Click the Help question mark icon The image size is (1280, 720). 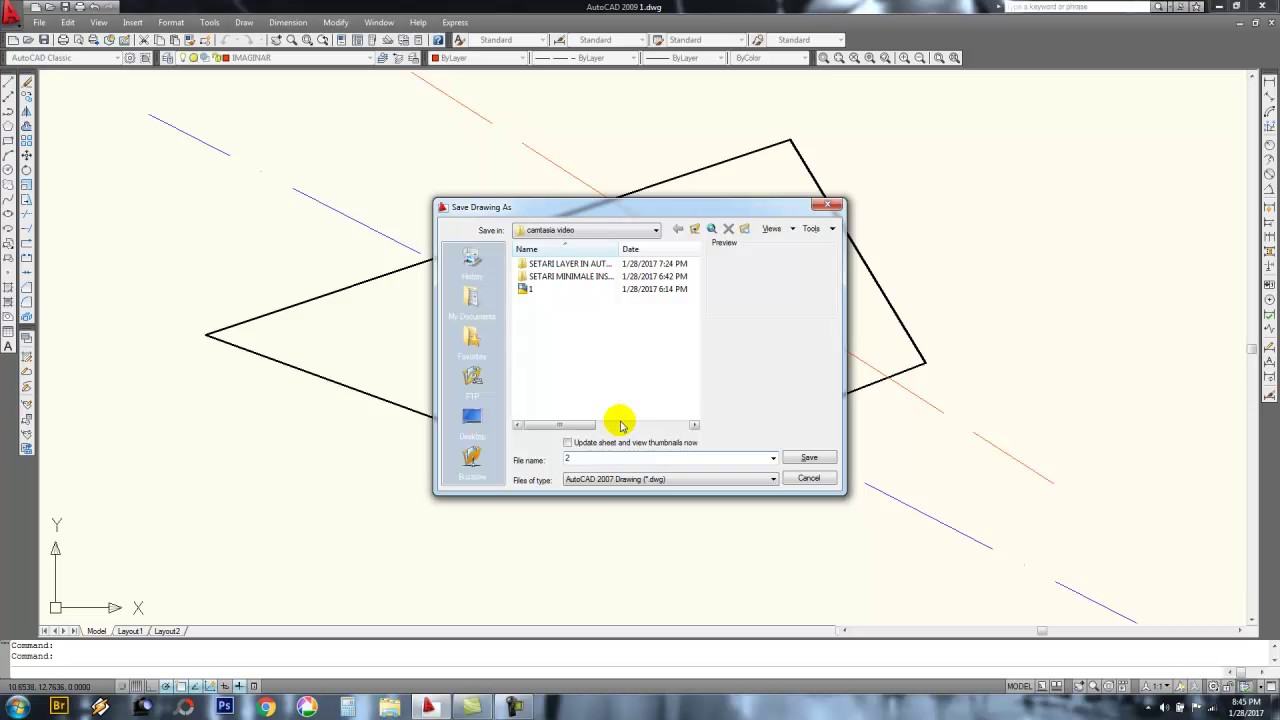(438, 40)
